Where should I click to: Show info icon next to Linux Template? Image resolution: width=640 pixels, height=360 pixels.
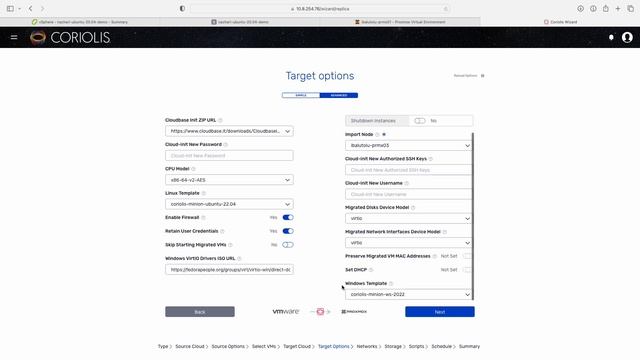204,193
